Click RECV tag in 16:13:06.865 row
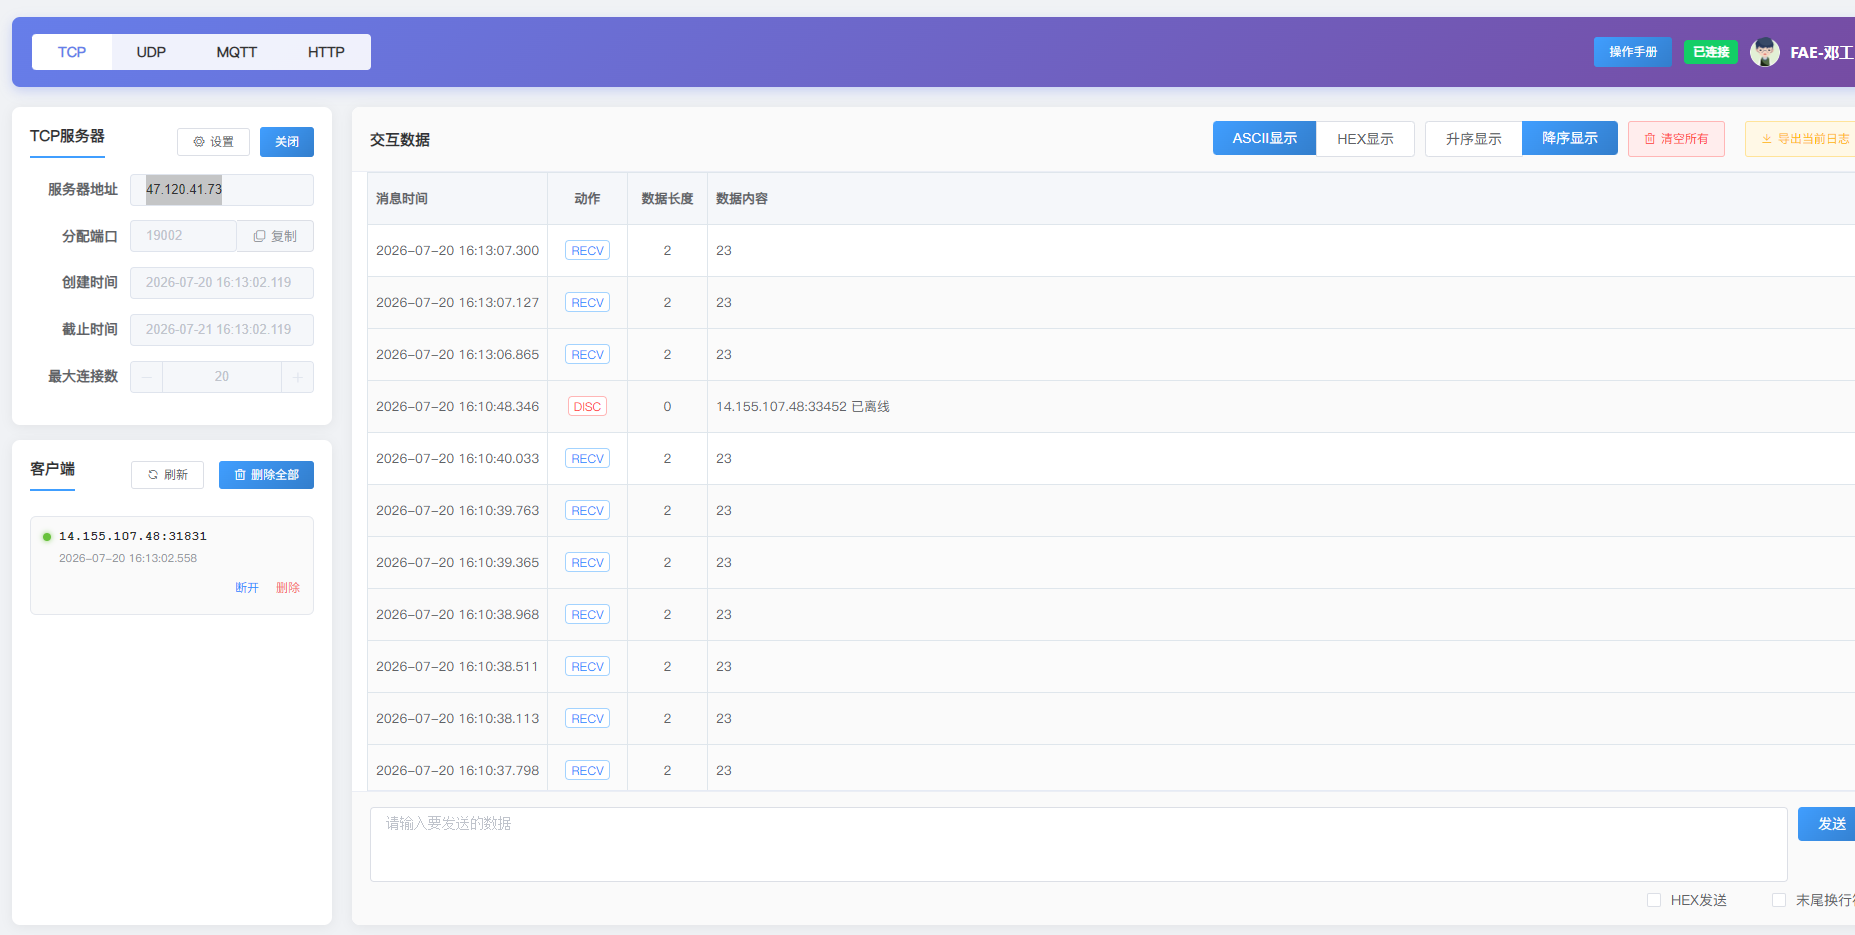 (588, 355)
